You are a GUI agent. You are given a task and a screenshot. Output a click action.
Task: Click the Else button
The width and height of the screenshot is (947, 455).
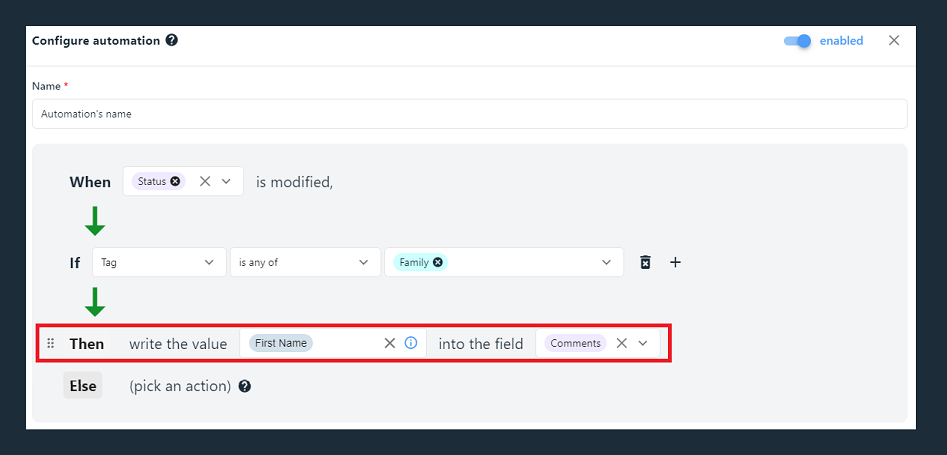point(83,386)
